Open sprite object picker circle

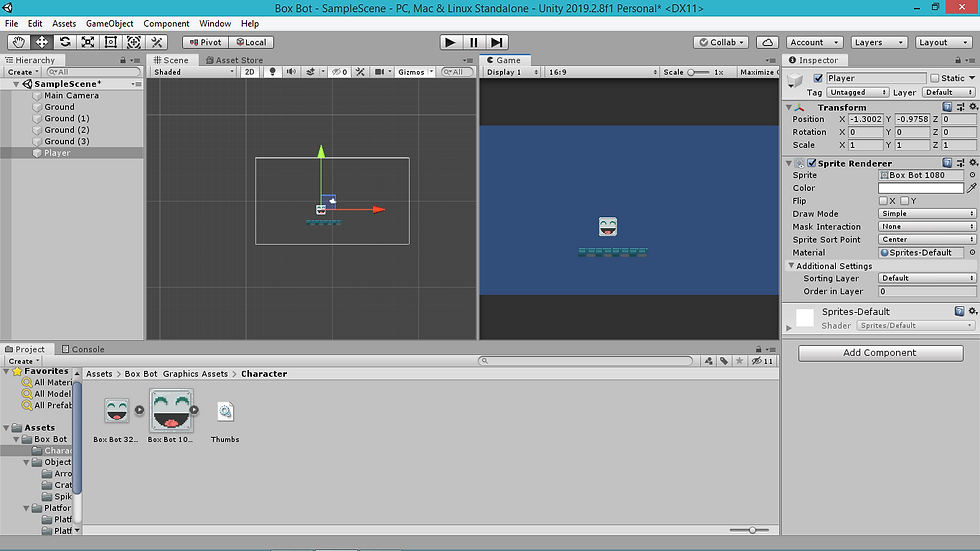tap(972, 175)
